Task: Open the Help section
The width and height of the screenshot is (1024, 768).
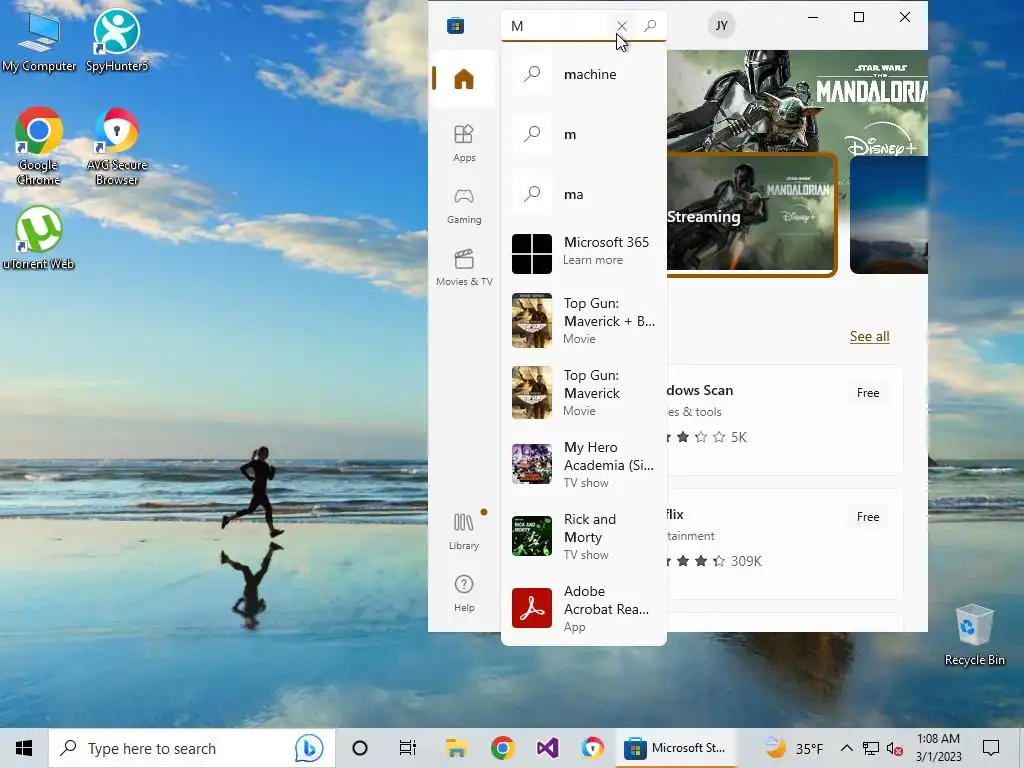Action: (x=464, y=593)
